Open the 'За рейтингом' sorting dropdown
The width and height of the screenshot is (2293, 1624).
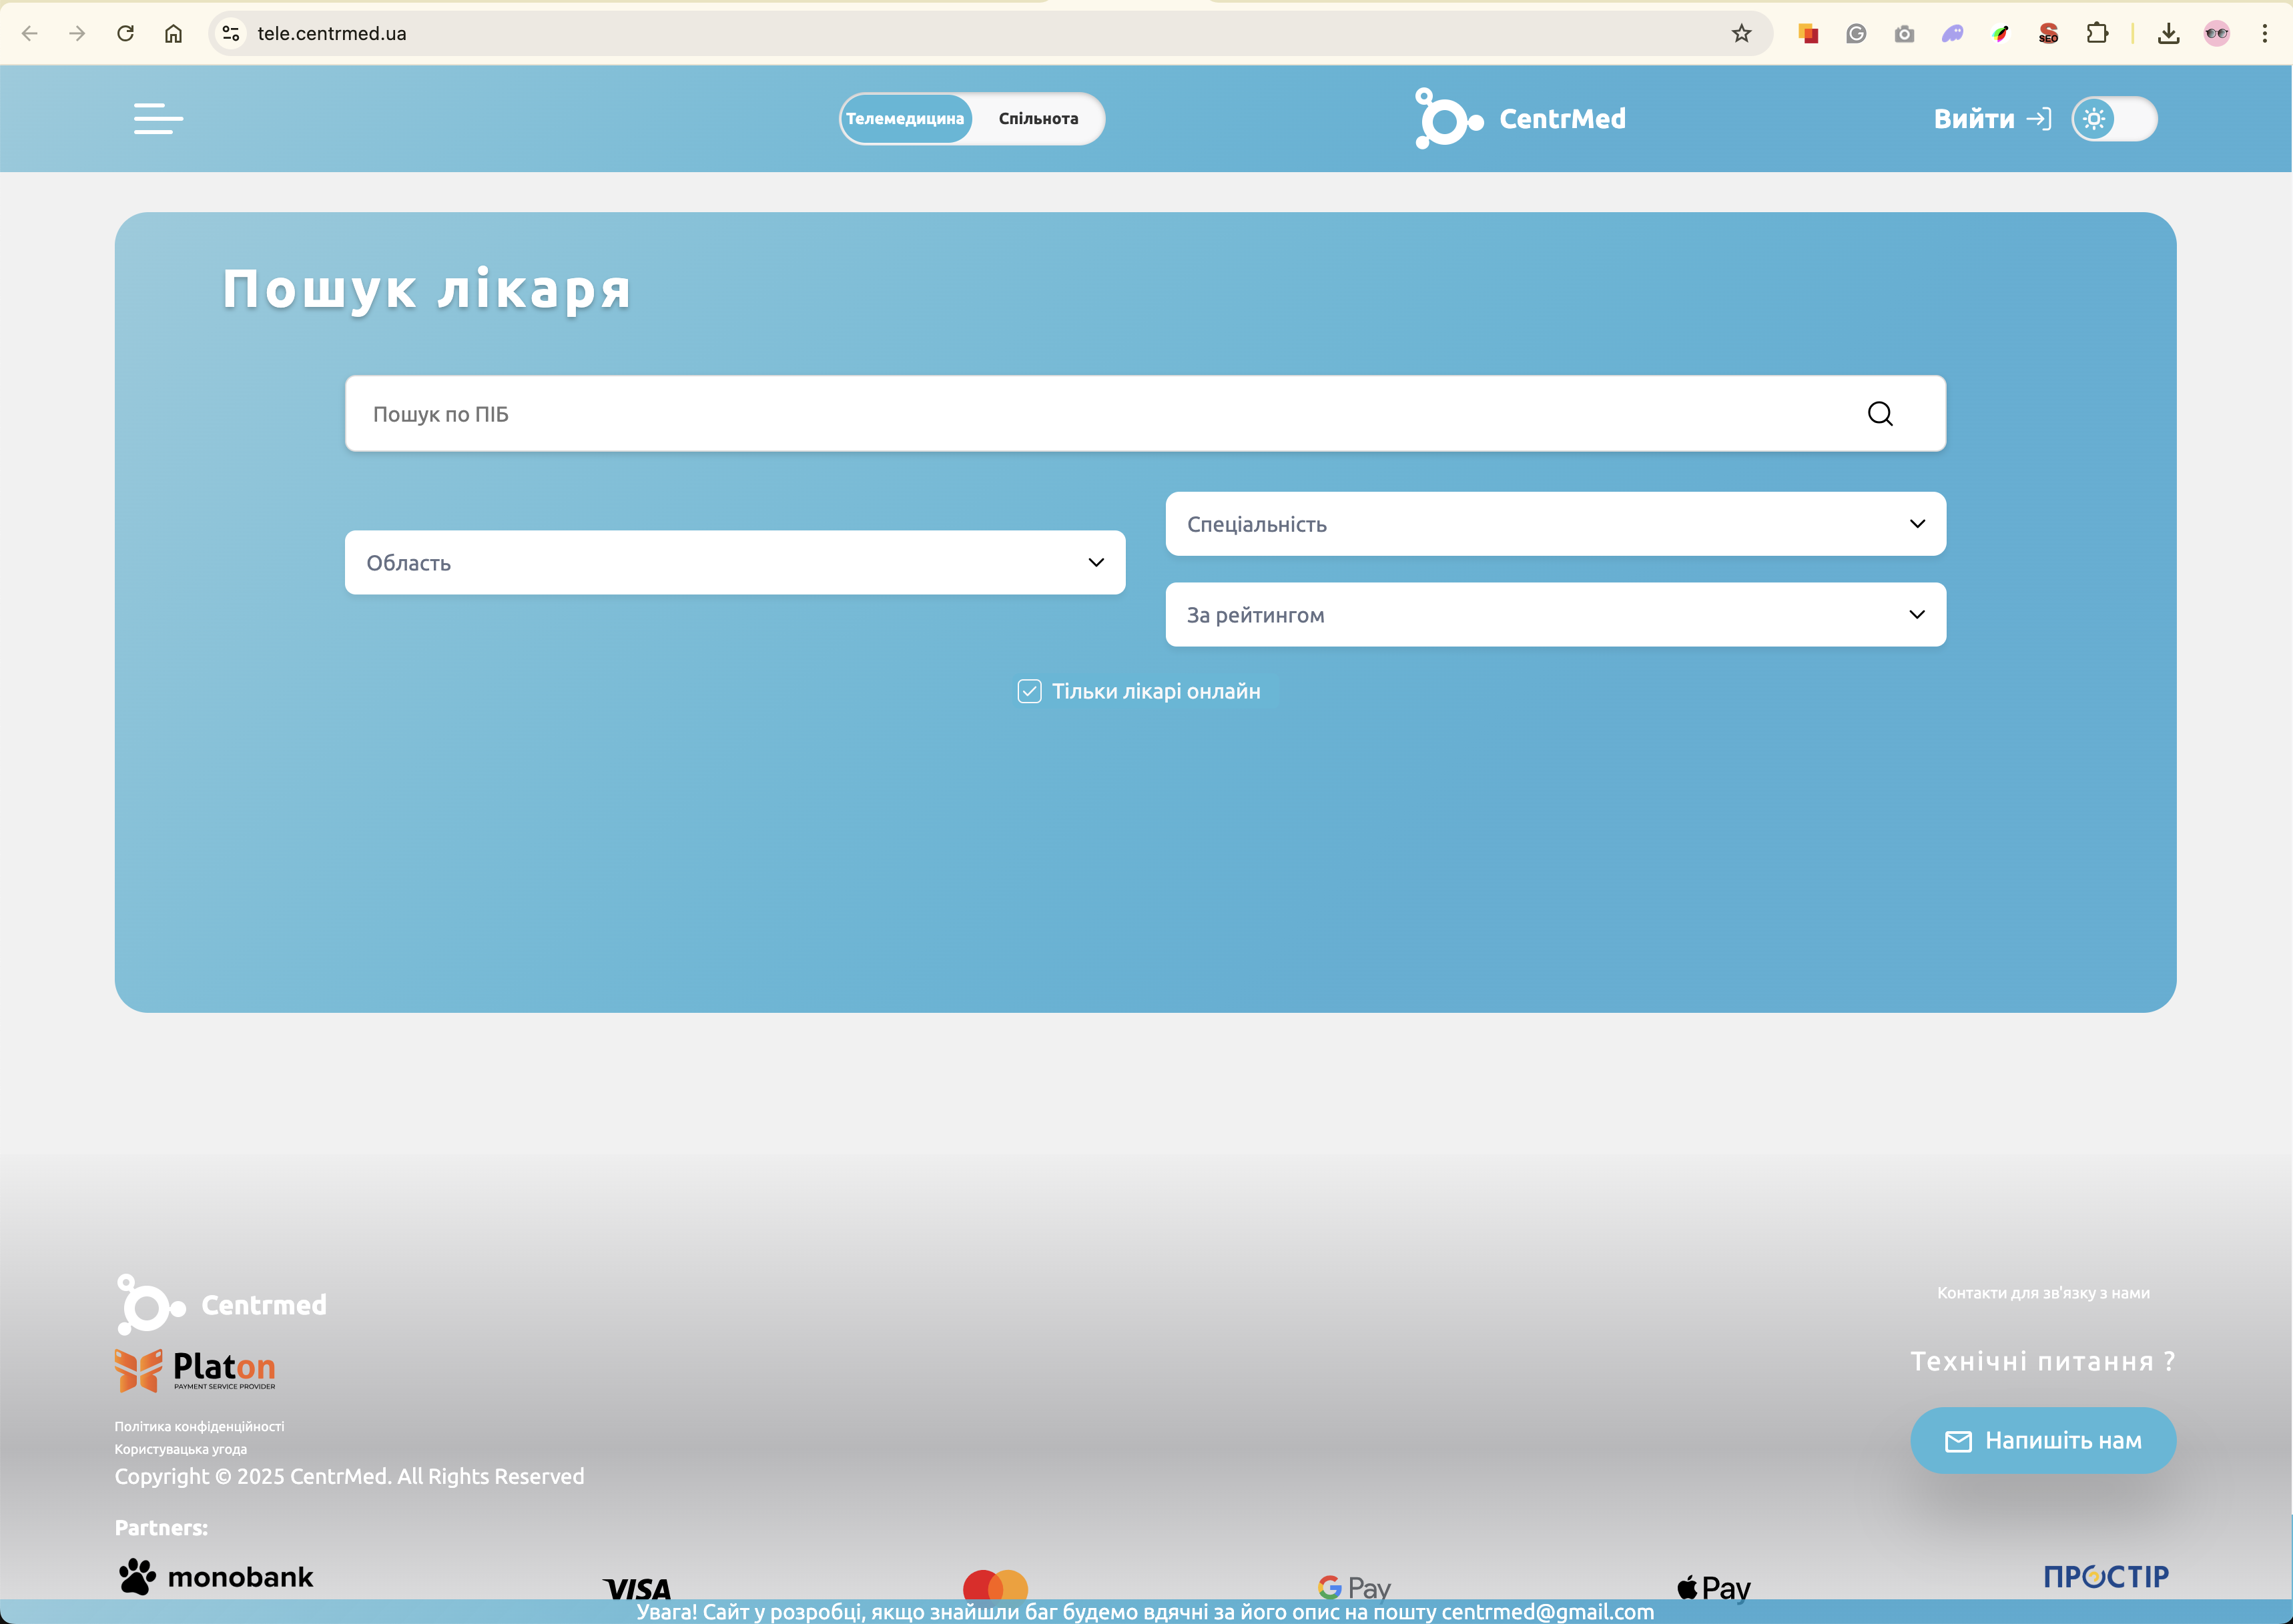(1555, 615)
